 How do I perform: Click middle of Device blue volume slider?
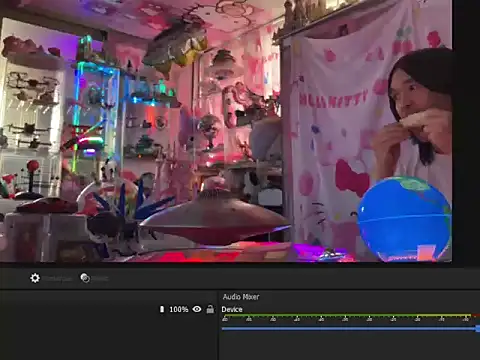pyautogui.click(x=349, y=329)
